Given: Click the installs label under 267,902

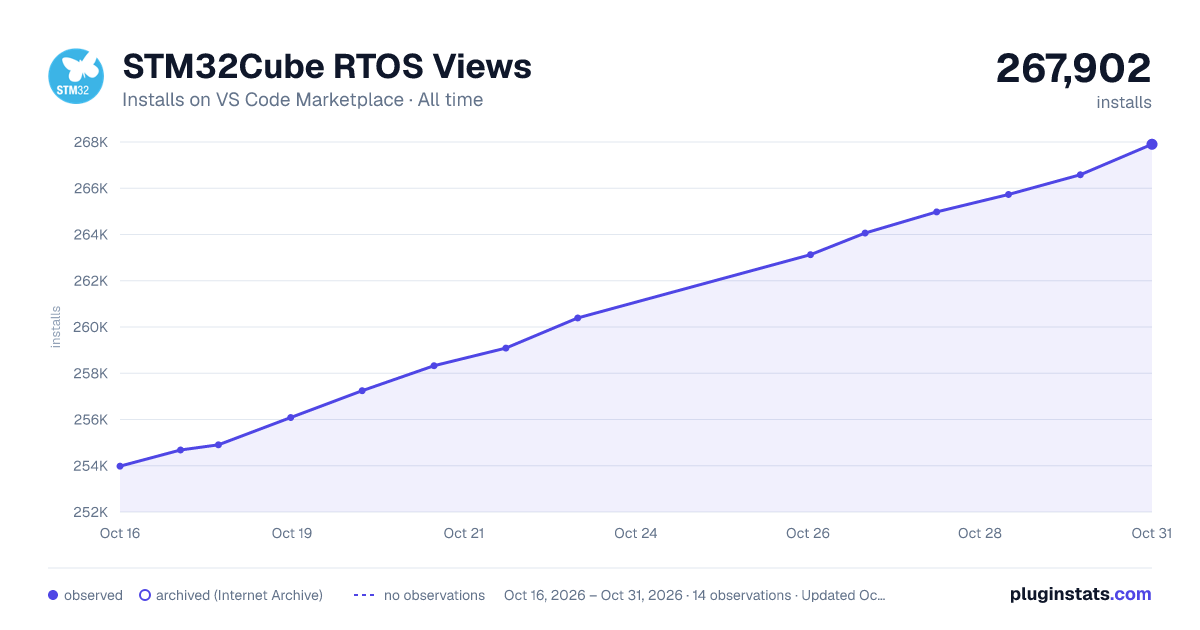Looking at the screenshot, I should 1124,102.
